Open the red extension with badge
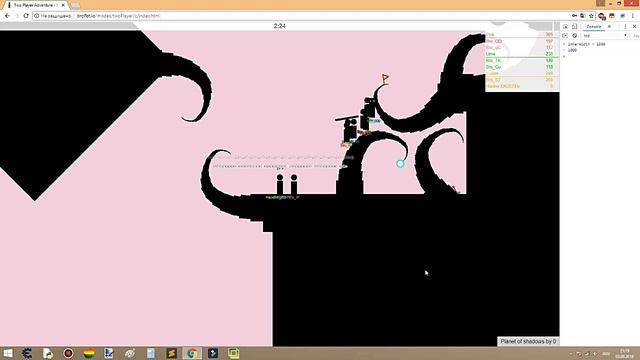 [x=602, y=16]
